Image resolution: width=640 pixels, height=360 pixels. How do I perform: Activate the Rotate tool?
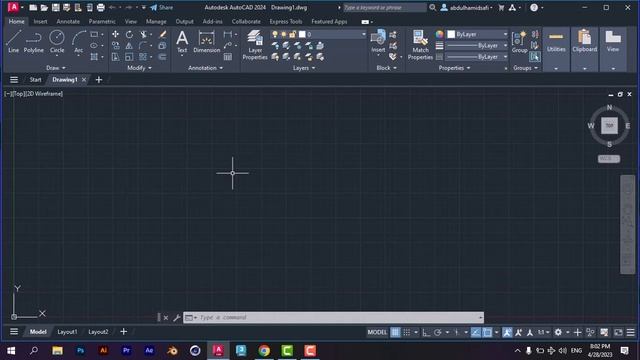[x=129, y=34]
